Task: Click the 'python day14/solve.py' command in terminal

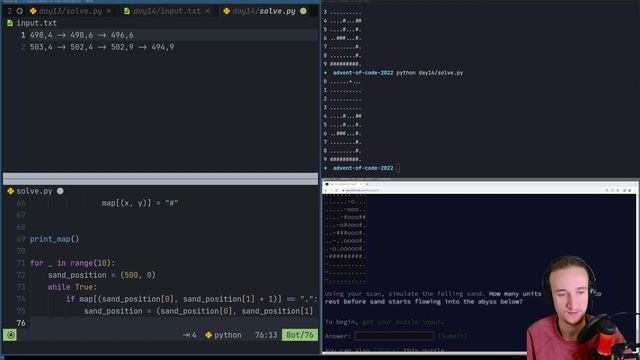Action: pos(429,73)
